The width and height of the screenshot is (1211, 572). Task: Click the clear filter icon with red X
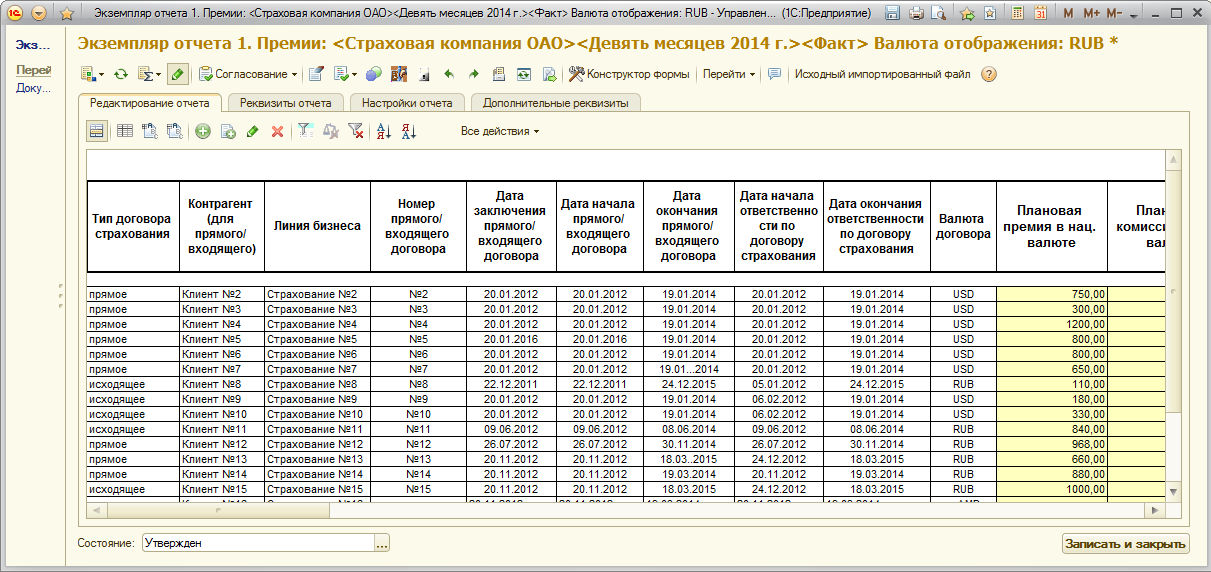click(355, 131)
